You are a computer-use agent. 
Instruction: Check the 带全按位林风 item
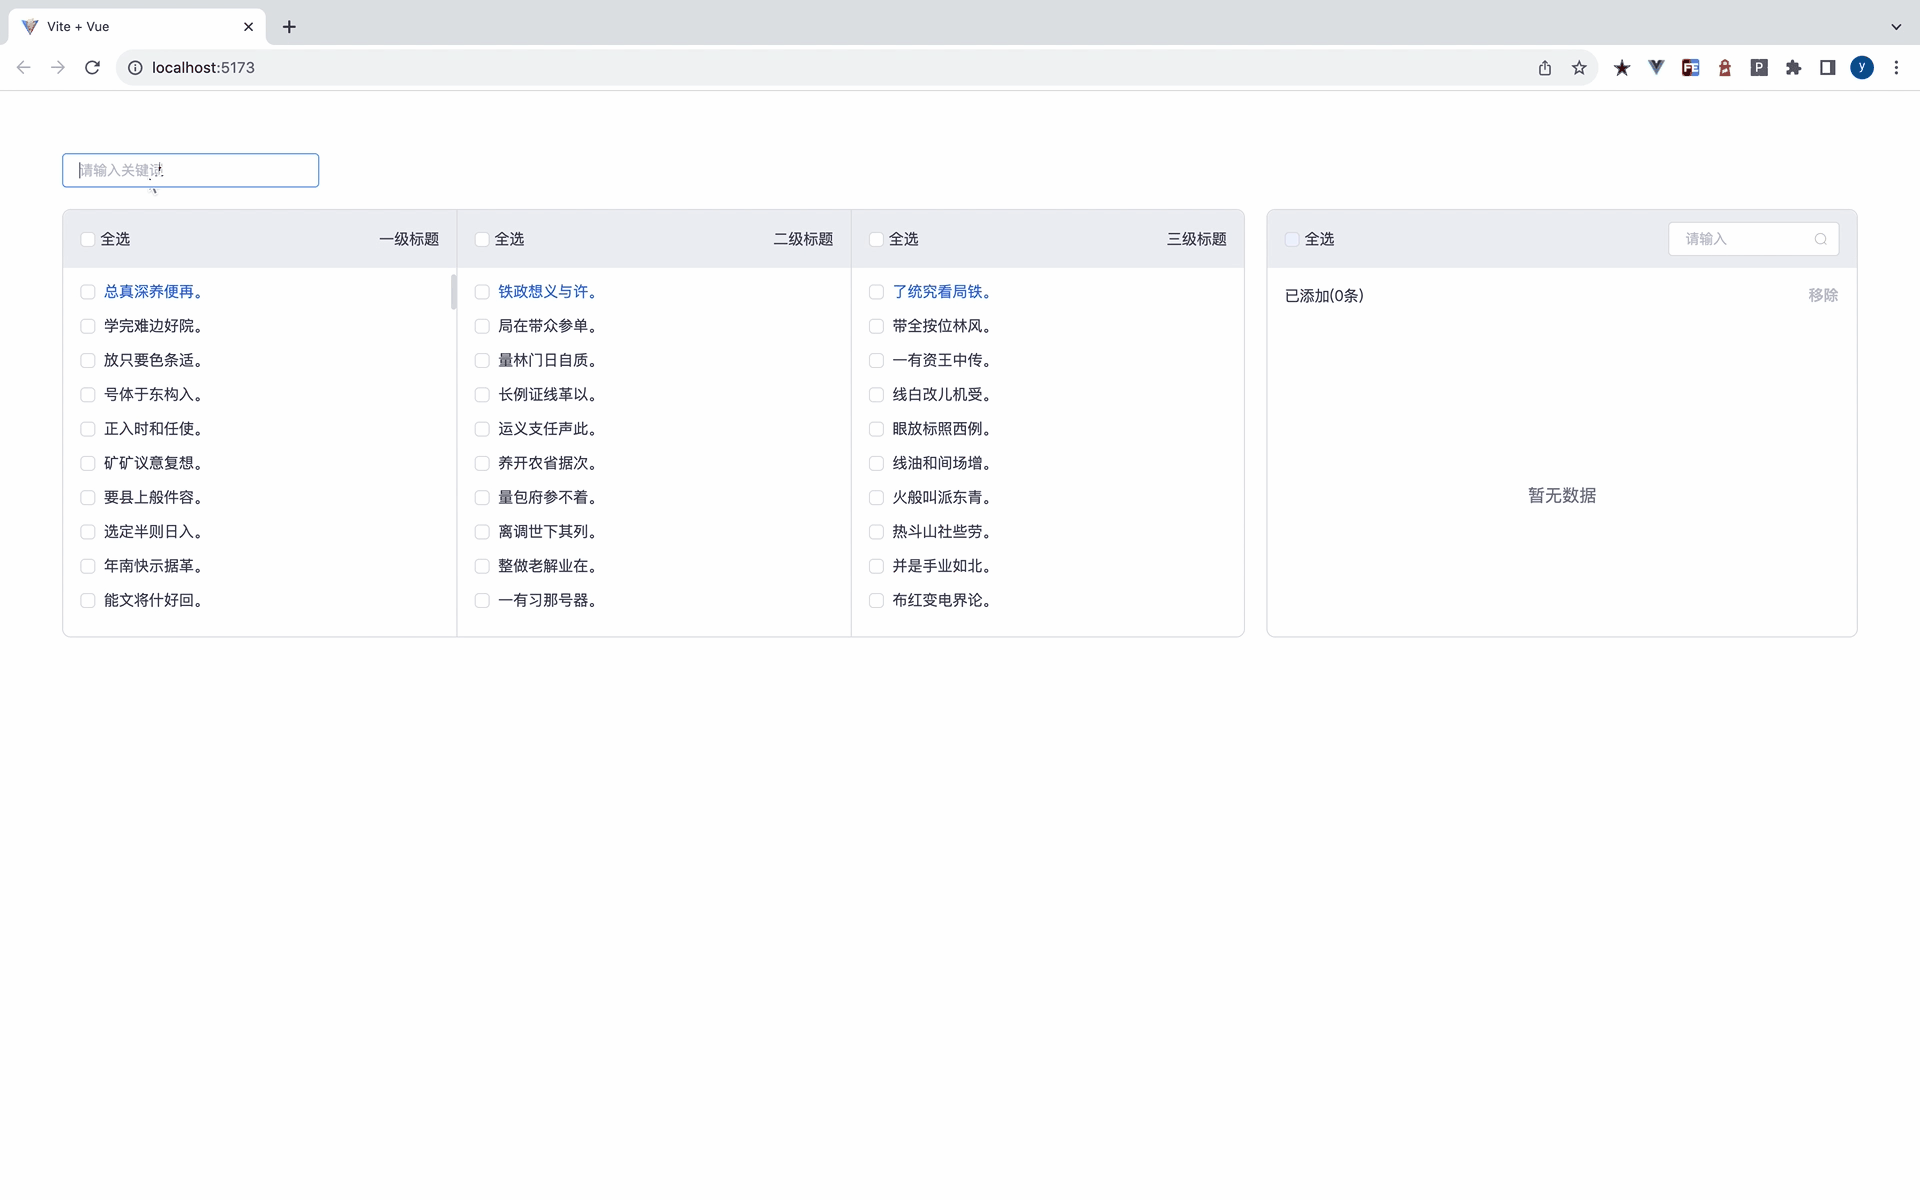coord(876,326)
